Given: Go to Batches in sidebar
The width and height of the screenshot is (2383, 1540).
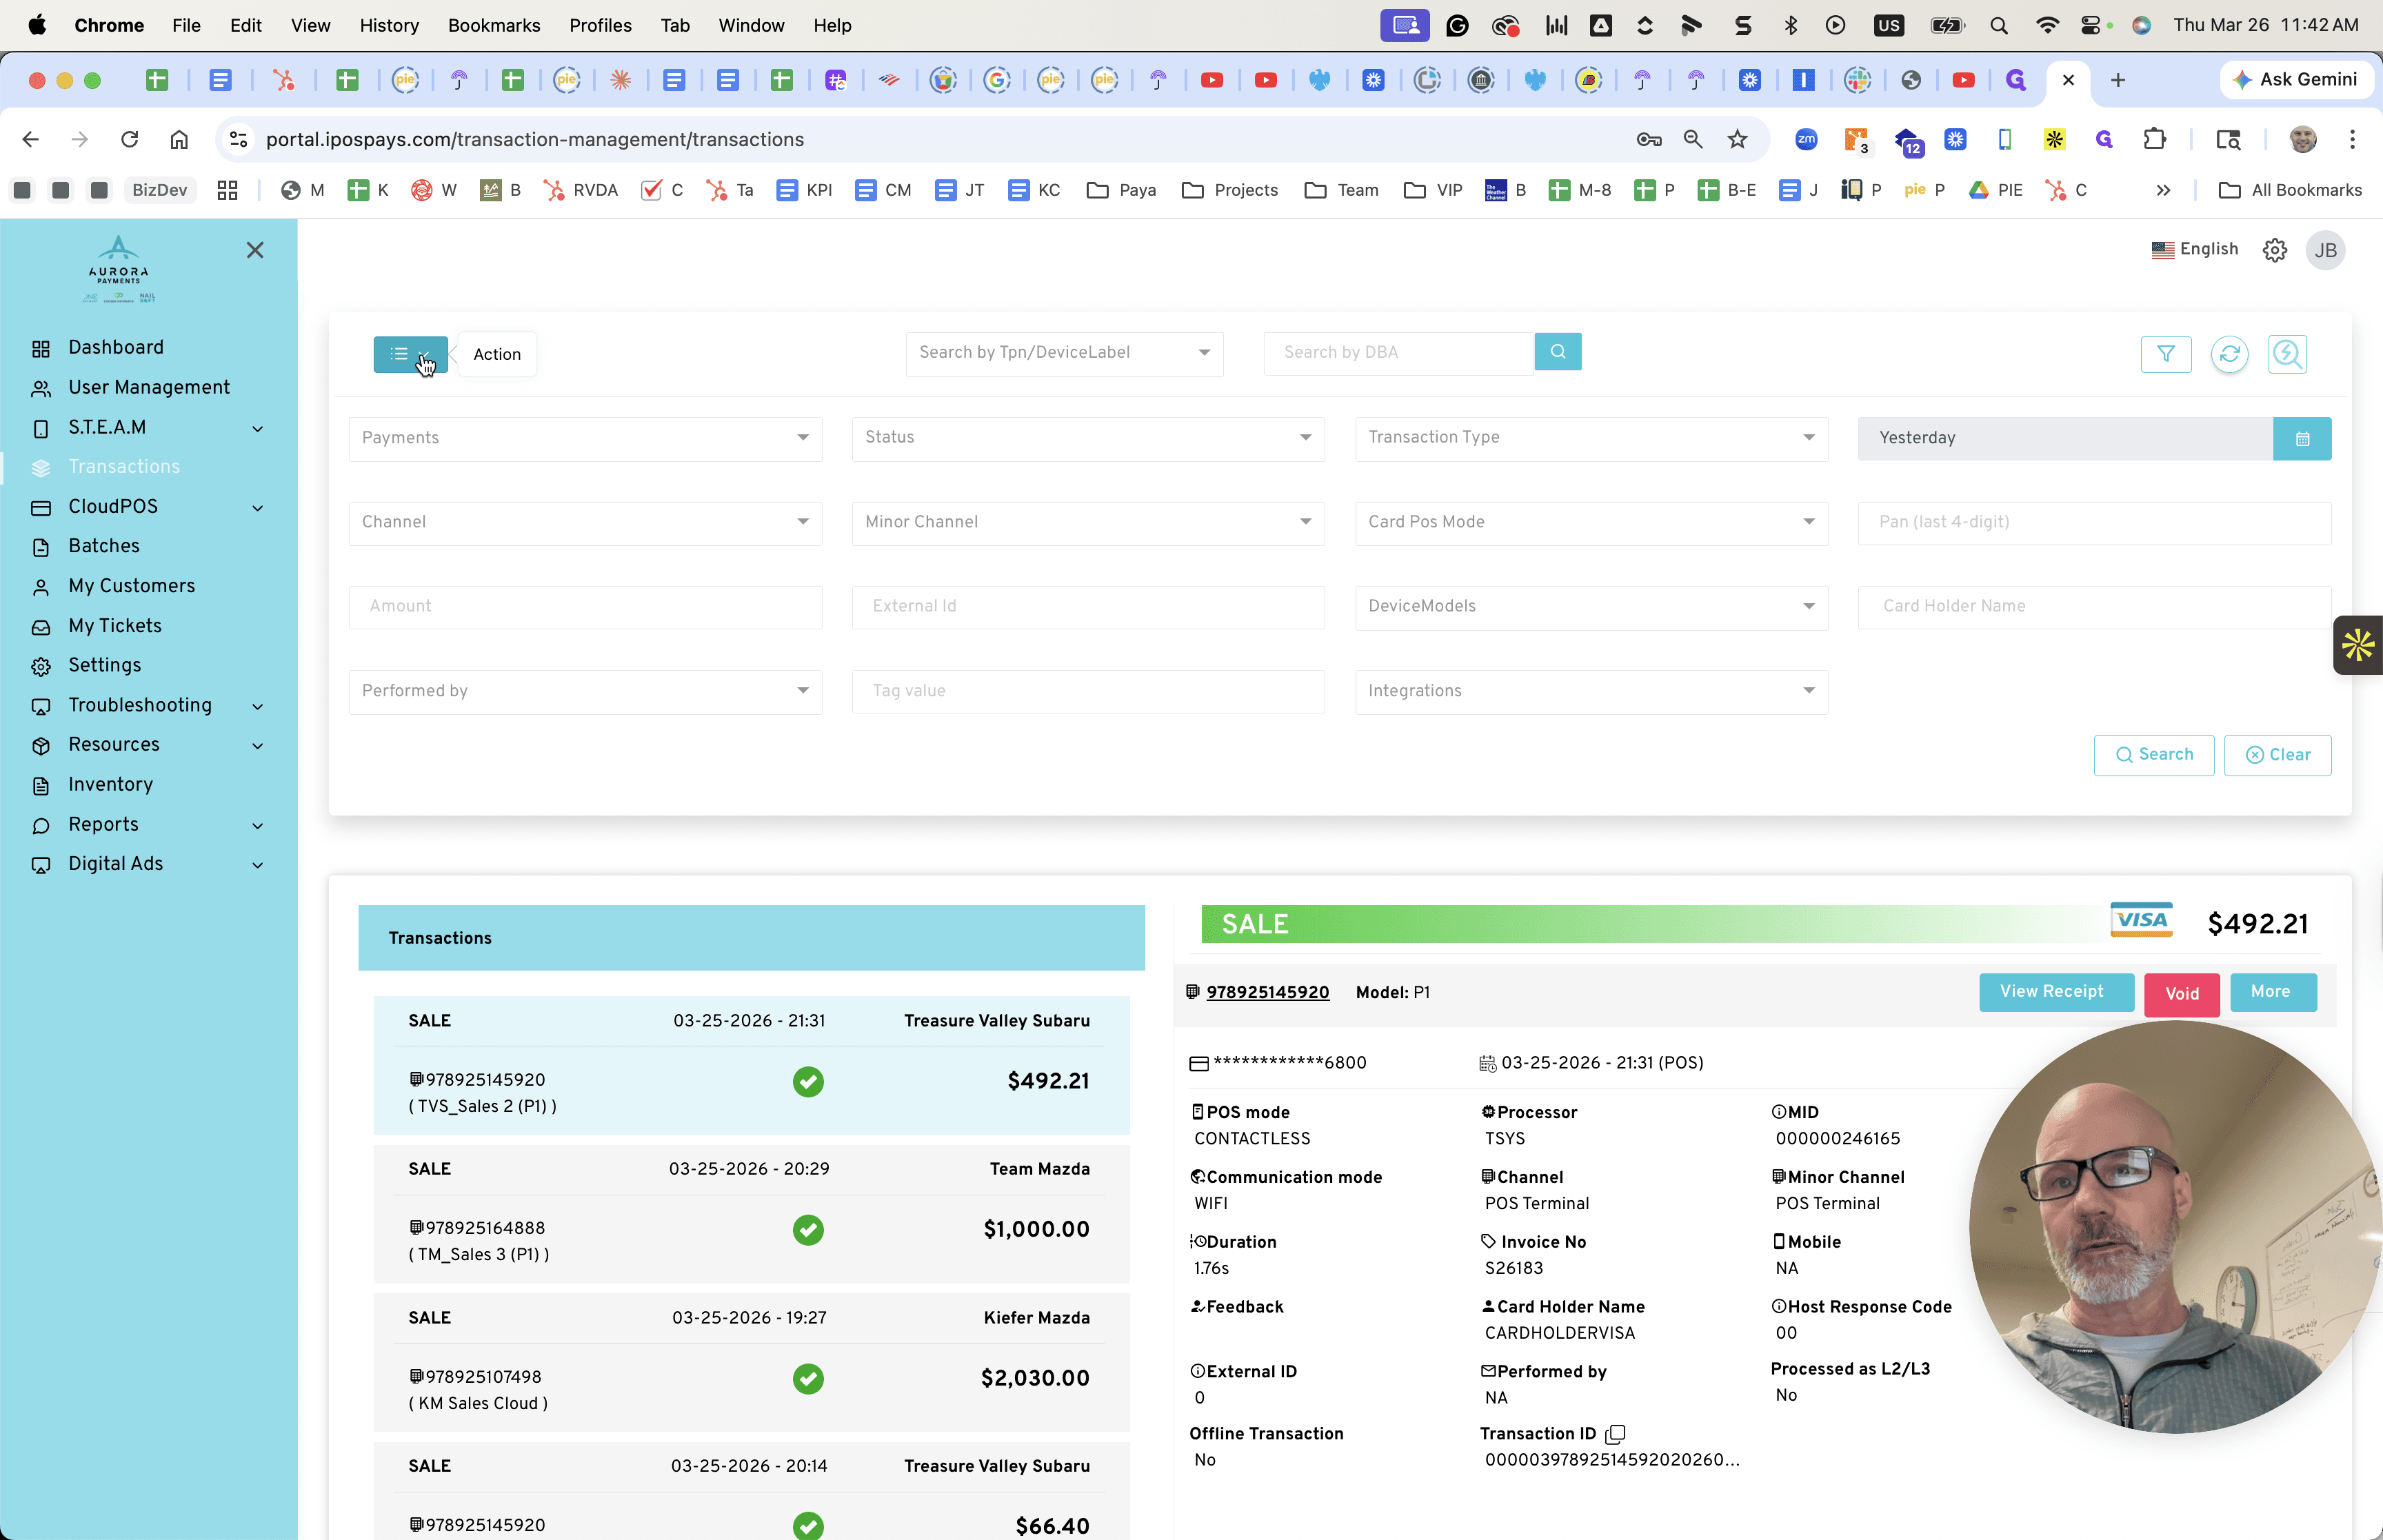Looking at the screenshot, I should pyautogui.click(x=104, y=546).
